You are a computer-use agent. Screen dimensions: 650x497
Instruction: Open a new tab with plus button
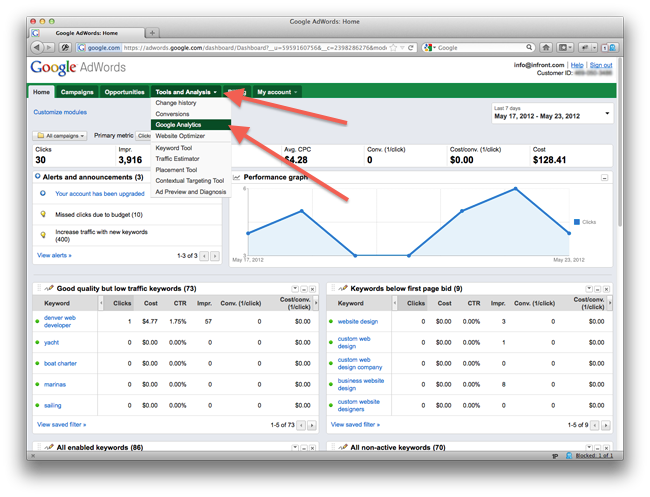pos(152,33)
